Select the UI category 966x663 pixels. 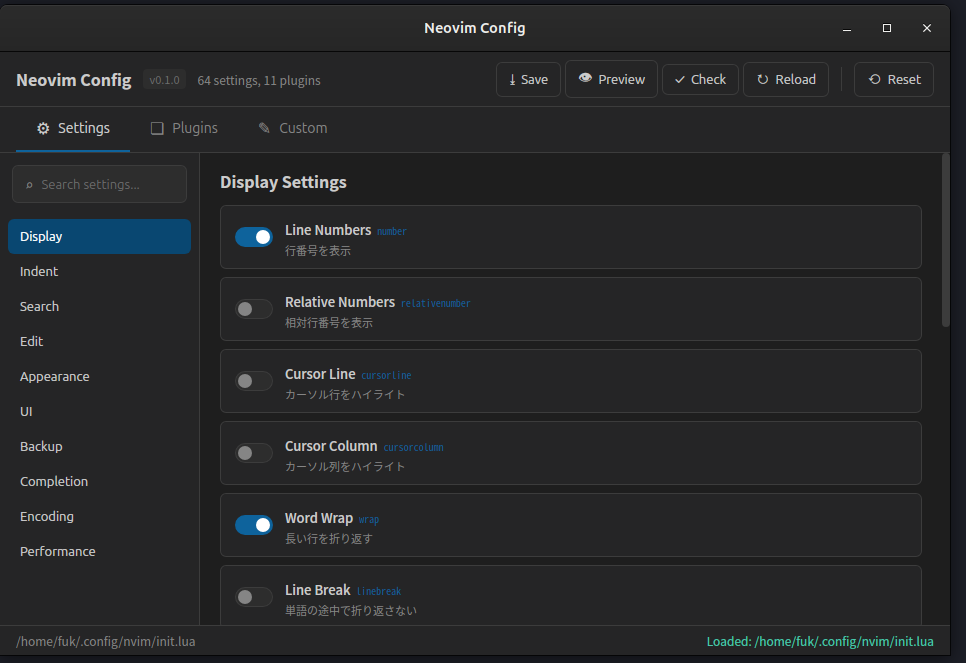click(x=99, y=412)
